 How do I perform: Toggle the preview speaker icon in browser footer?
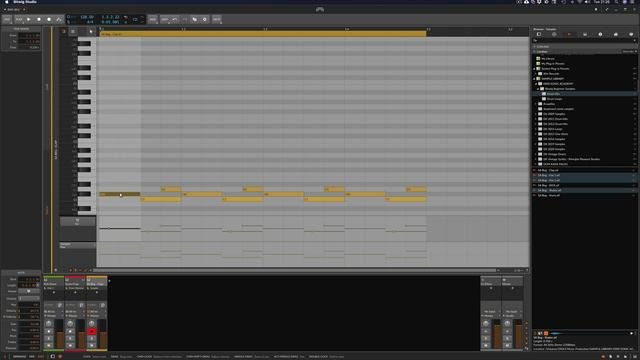[x=540, y=333]
